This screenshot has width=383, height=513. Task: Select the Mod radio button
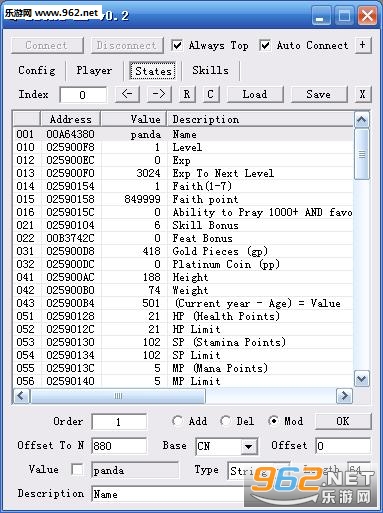(x=274, y=421)
